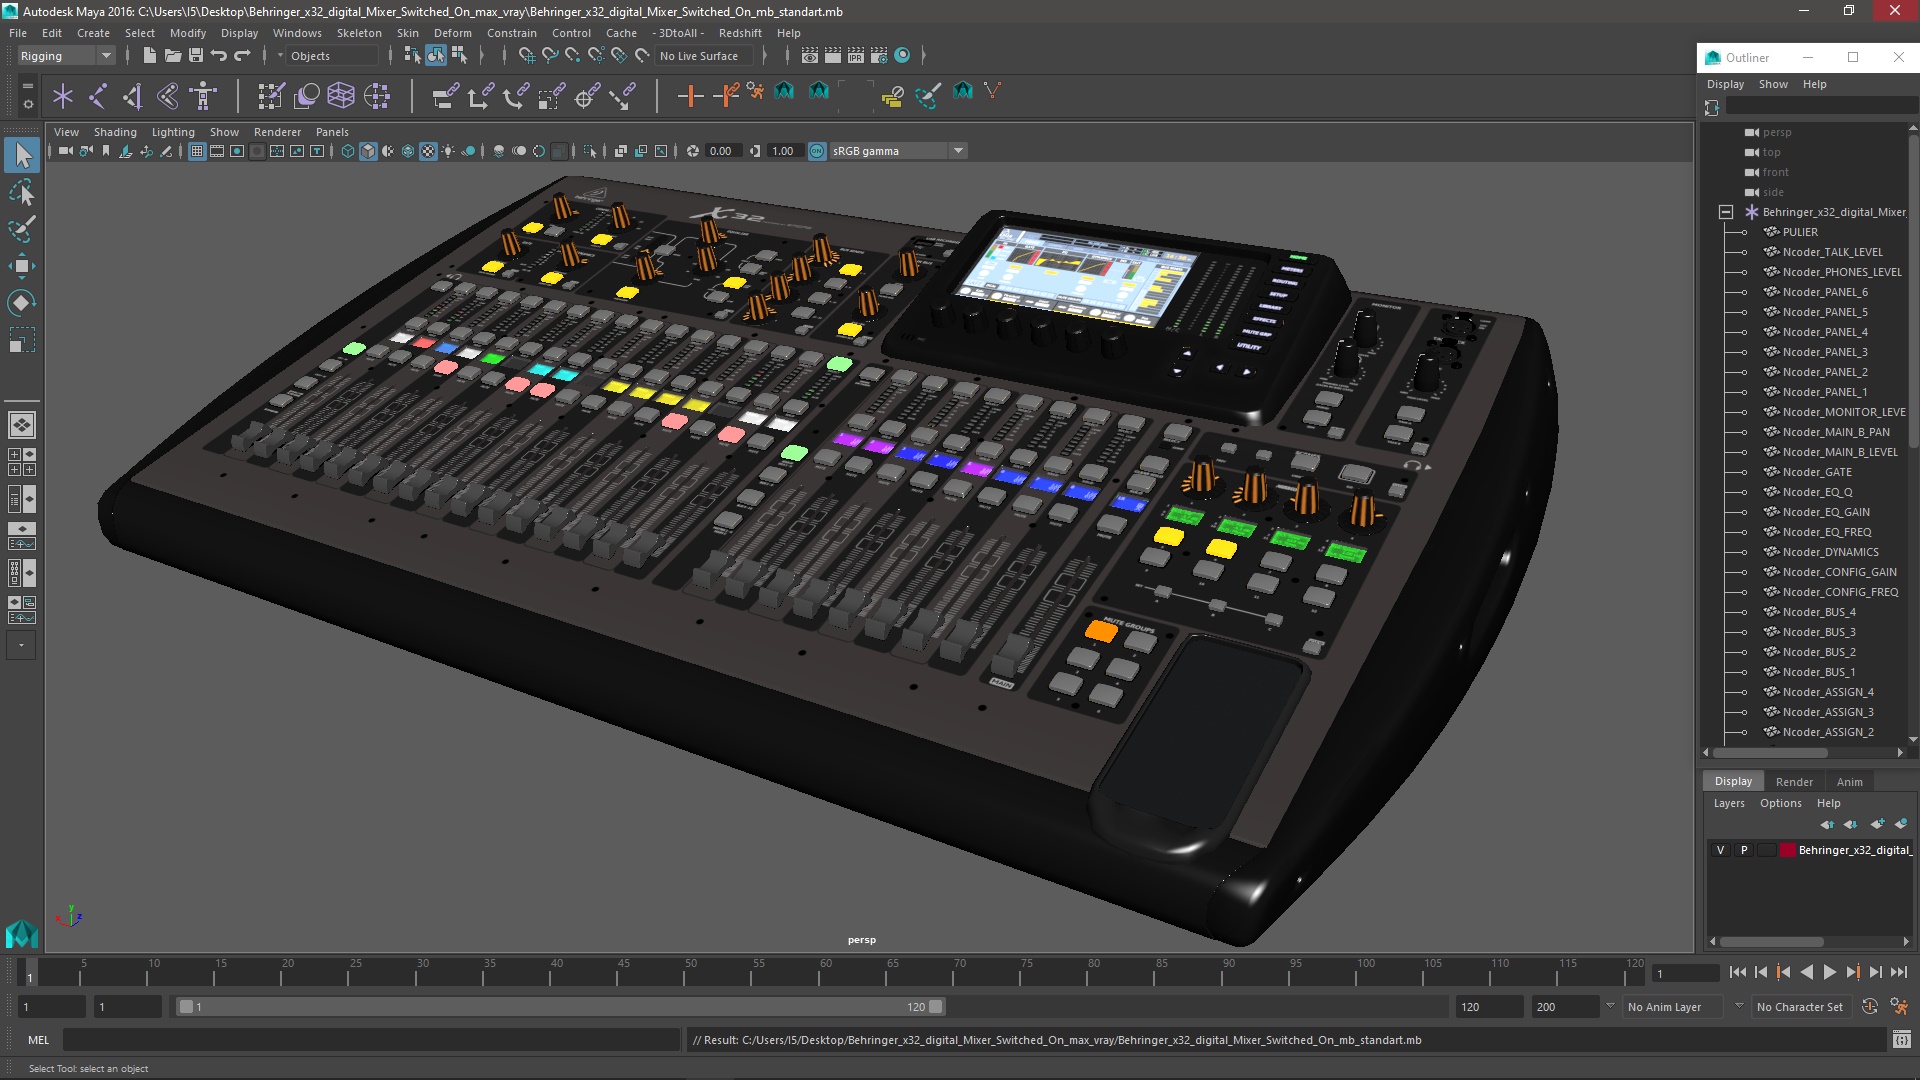Create a Lattice deformer from shelf
Viewport: 1920px width, 1080px height.
pyautogui.click(x=341, y=96)
